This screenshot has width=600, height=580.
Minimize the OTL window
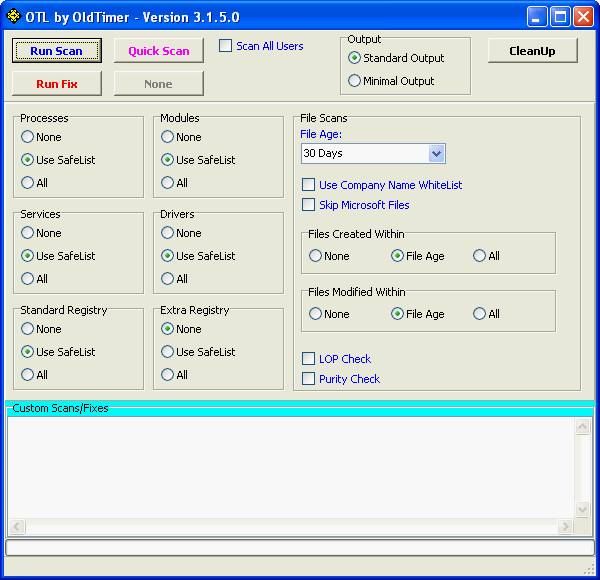point(536,17)
